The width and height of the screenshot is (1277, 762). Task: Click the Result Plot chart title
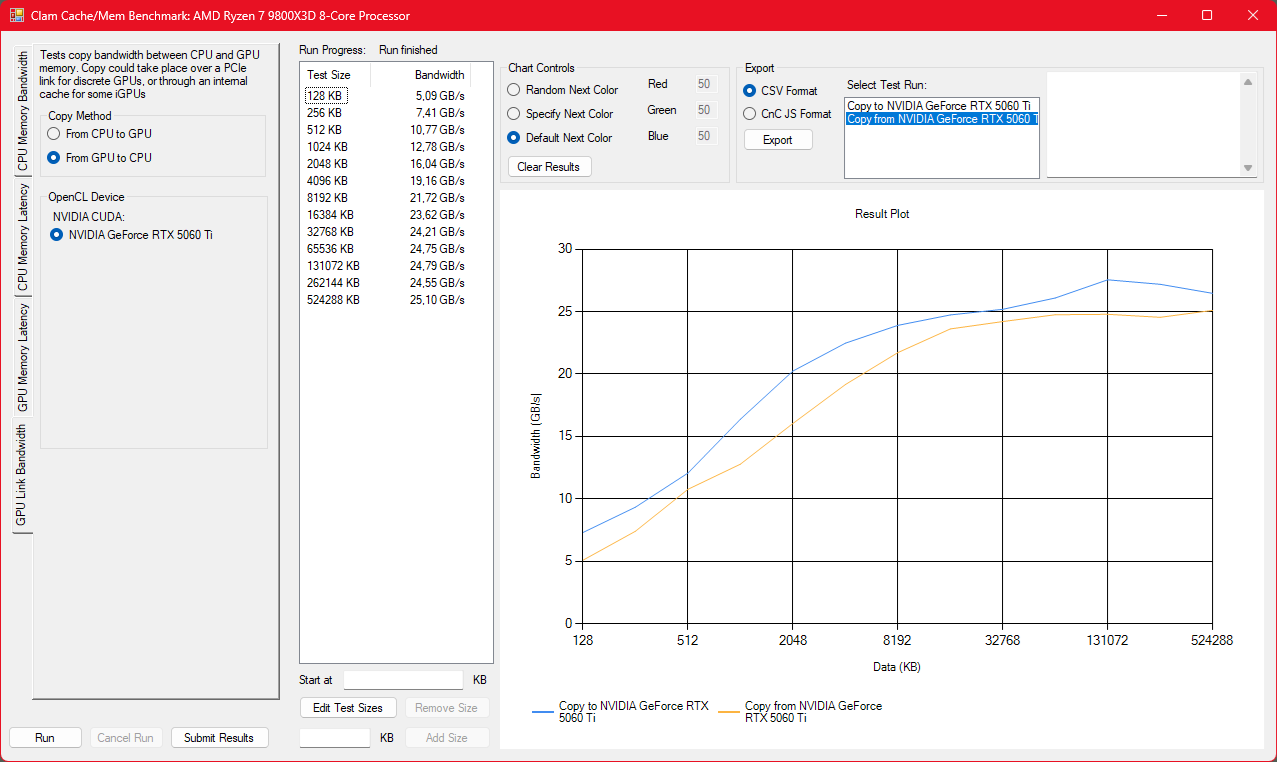click(882, 214)
